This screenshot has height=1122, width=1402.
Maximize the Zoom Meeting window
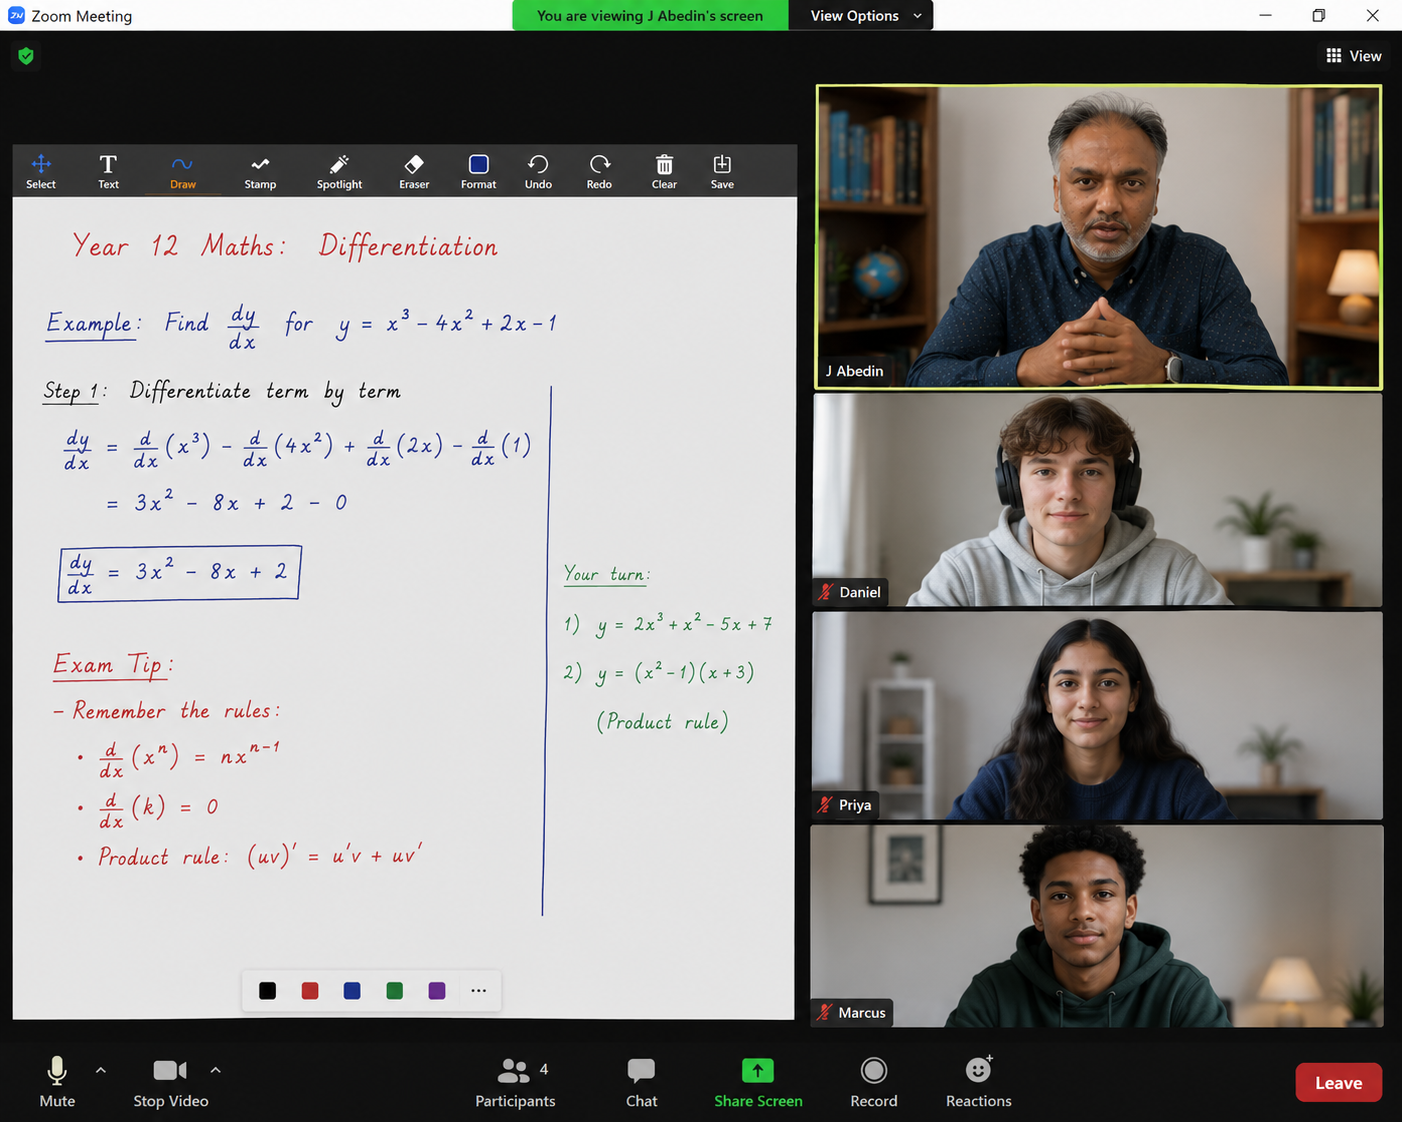point(1319,15)
